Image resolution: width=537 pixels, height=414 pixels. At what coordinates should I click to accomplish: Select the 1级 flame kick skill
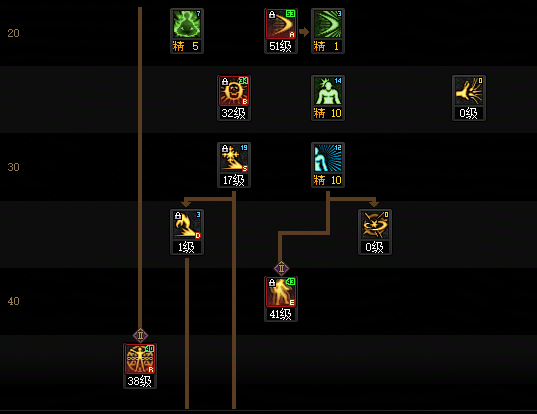(x=187, y=225)
